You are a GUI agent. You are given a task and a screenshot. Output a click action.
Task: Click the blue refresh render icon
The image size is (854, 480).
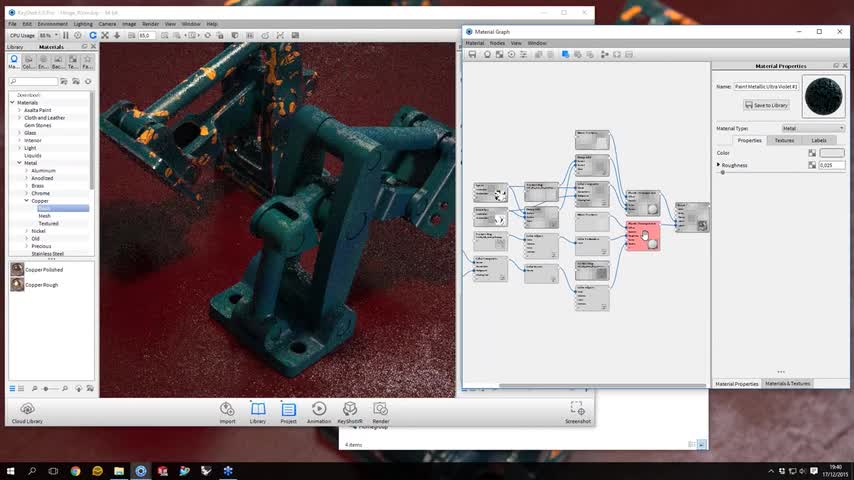pos(93,35)
